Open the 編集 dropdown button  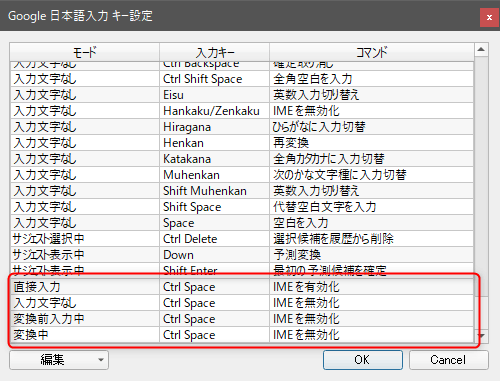59,360
